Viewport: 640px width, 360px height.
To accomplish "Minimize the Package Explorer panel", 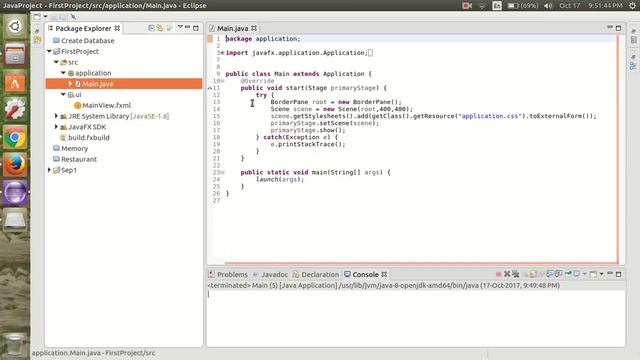I will click(187, 27).
